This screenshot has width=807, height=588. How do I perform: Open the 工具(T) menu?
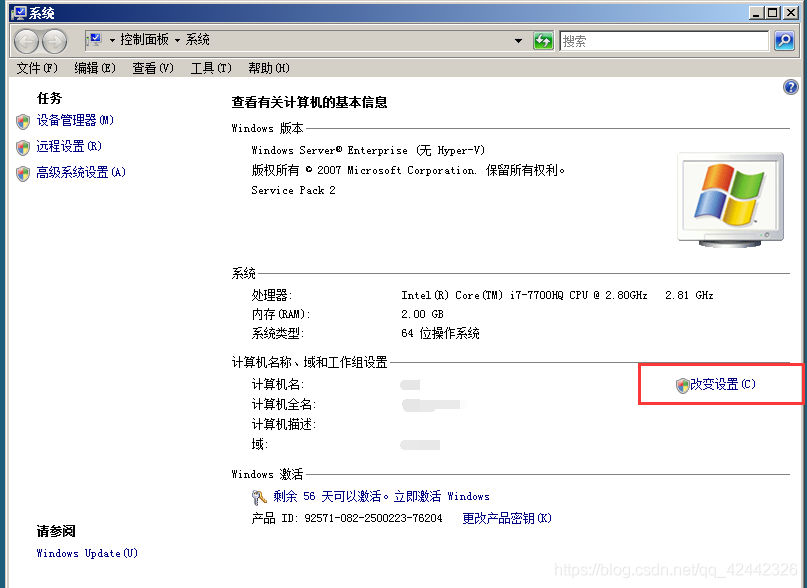pyautogui.click(x=211, y=68)
